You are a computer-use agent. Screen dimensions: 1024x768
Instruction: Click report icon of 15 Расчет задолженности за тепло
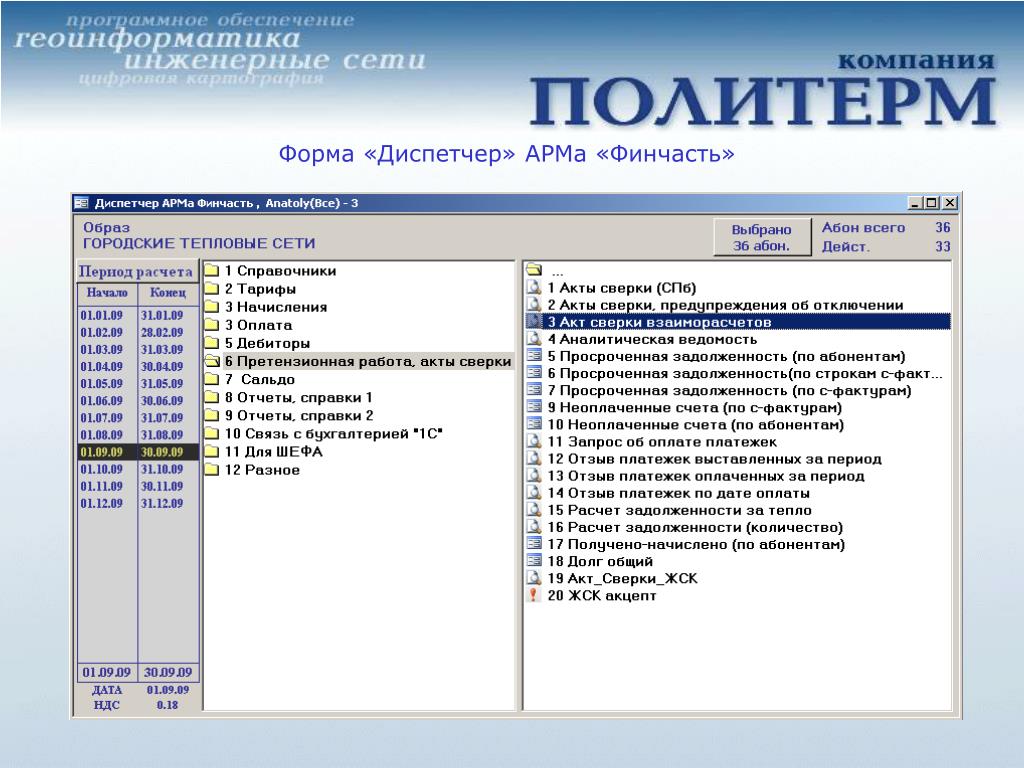[x=534, y=510]
